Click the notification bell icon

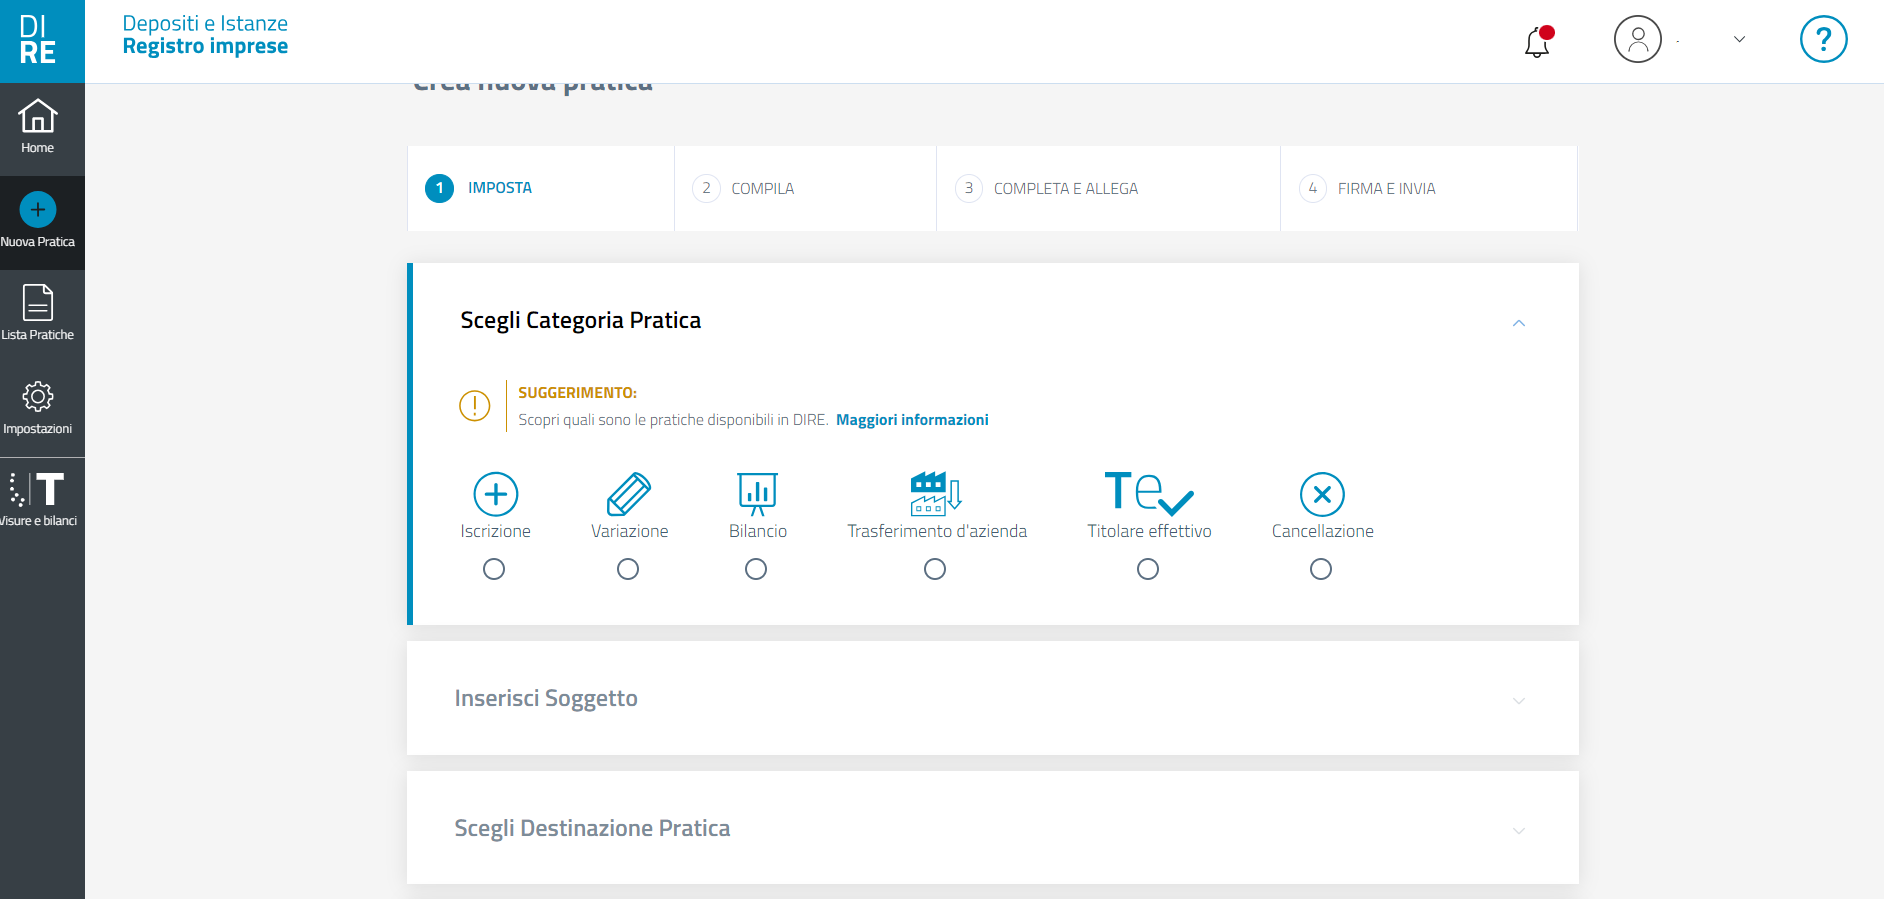pyautogui.click(x=1537, y=42)
